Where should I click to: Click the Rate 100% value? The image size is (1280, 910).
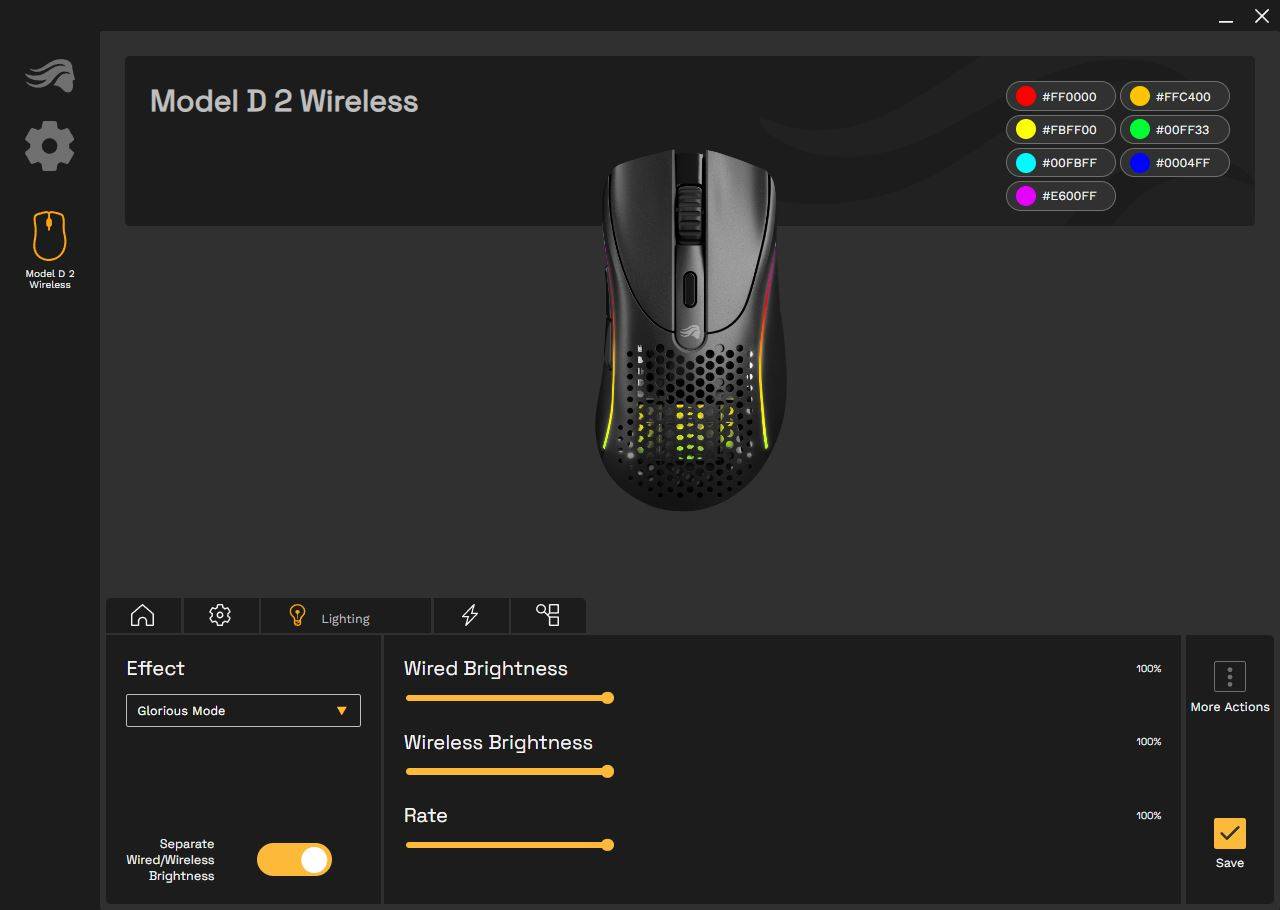tap(1149, 816)
